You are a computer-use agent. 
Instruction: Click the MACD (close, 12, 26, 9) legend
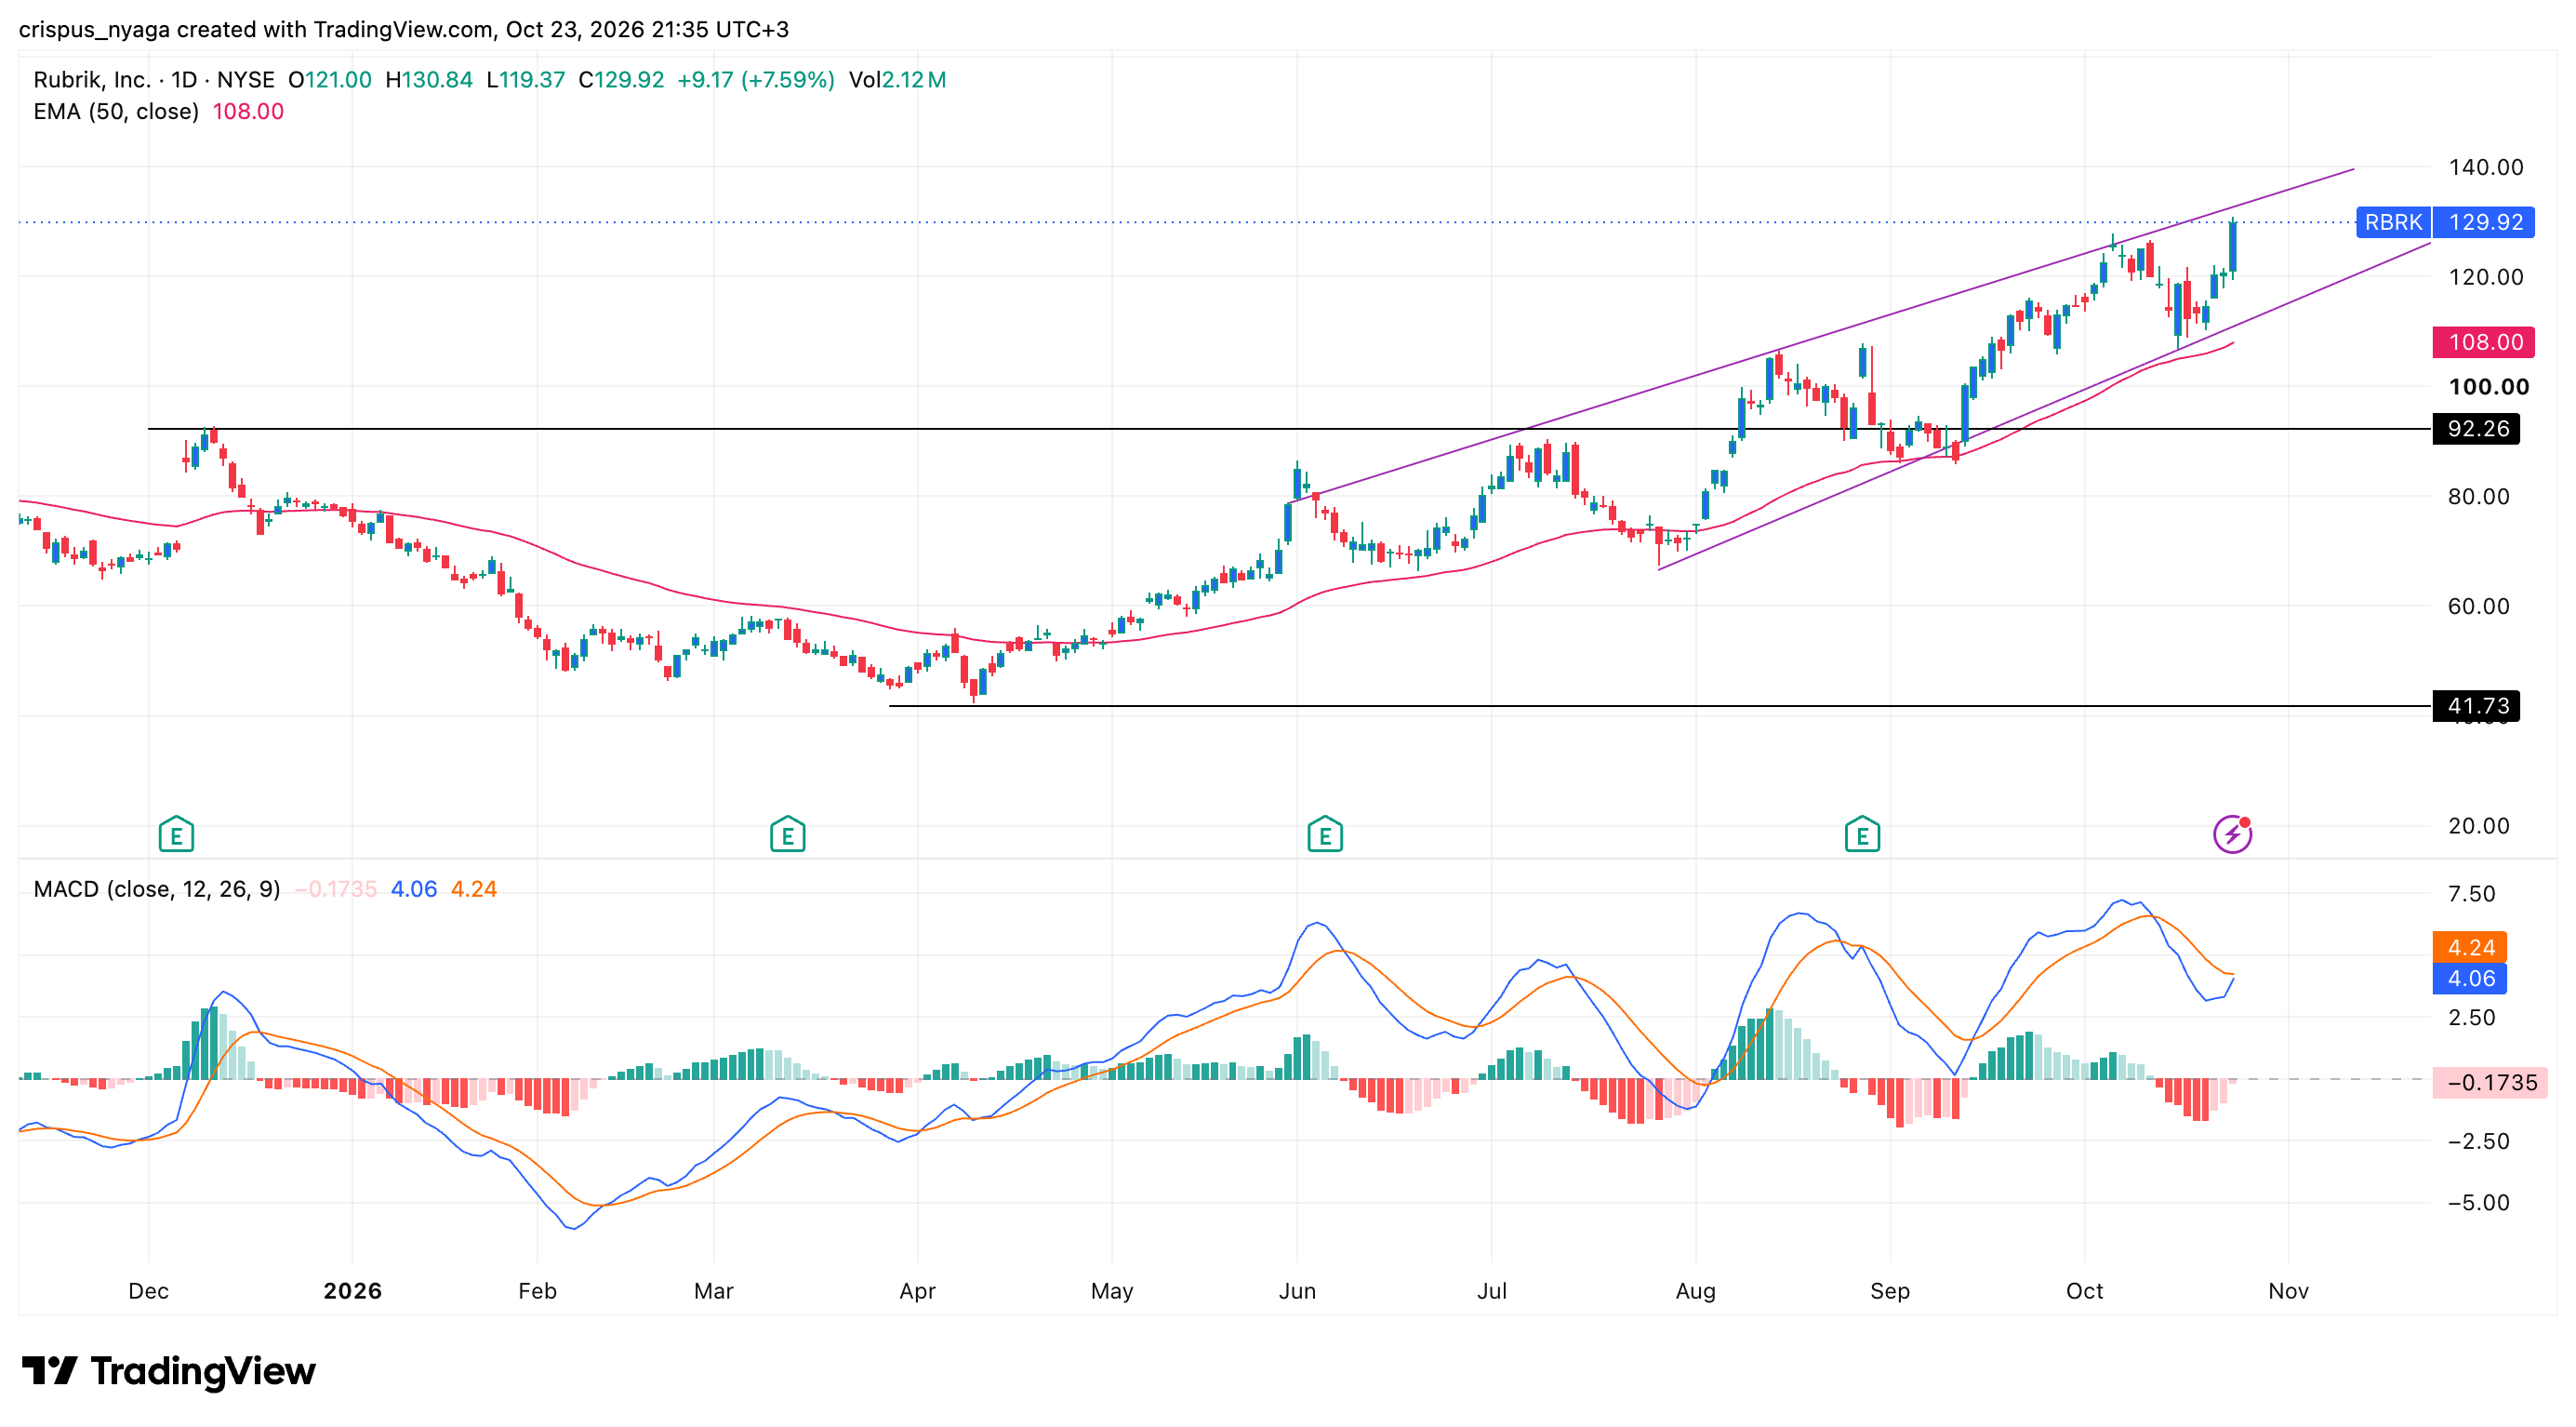(157, 889)
